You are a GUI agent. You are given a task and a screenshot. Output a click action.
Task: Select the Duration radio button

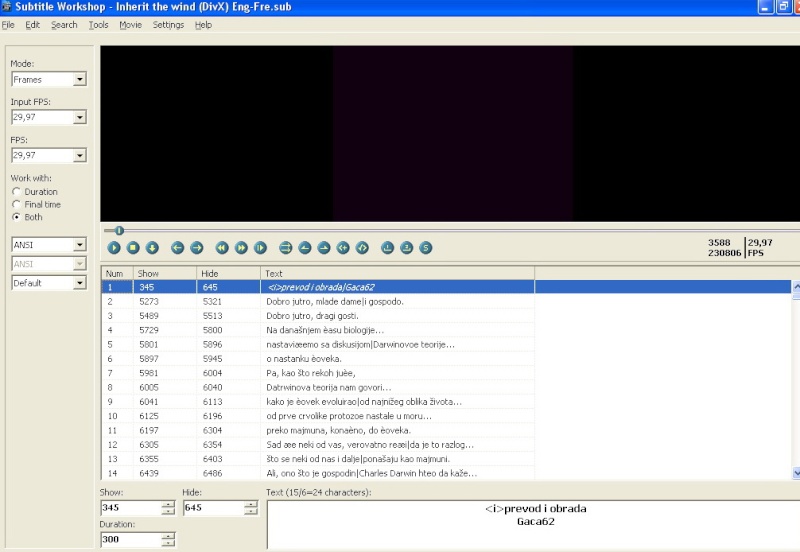(17, 192)
